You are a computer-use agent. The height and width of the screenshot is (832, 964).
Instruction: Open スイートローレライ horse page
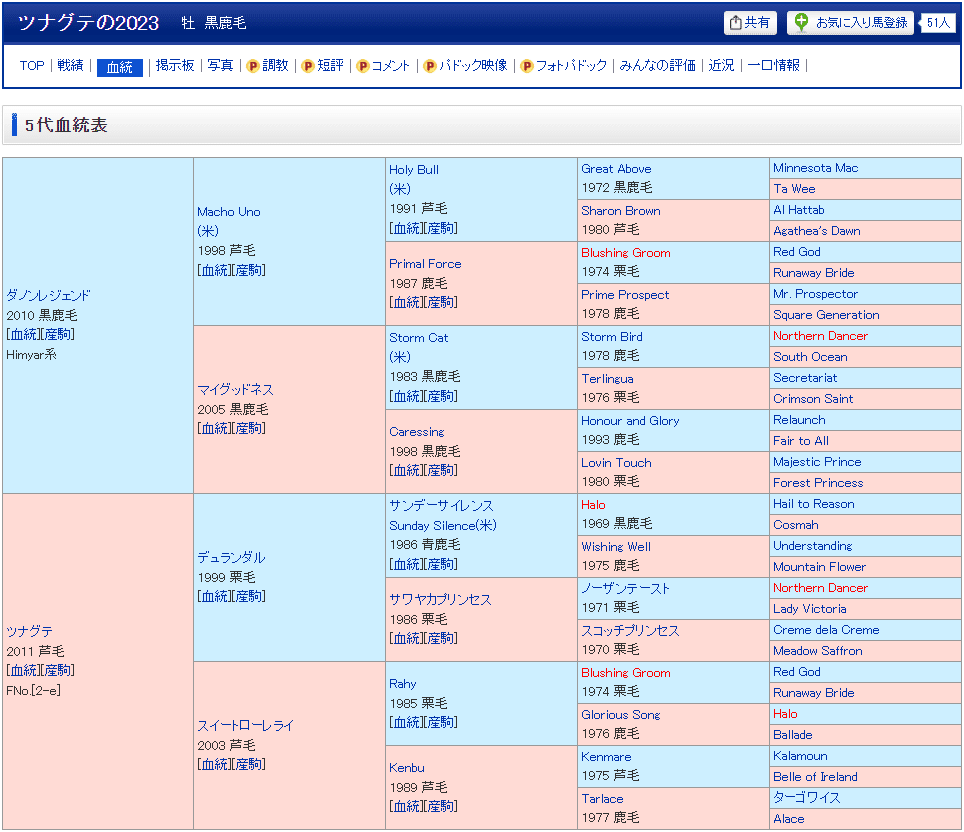pos(245,726)
